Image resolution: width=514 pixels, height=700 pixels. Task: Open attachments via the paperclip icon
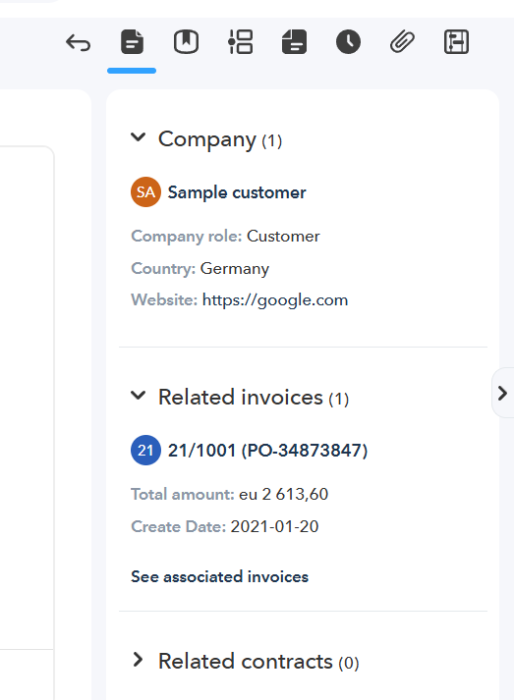click(x=402, y=42)
